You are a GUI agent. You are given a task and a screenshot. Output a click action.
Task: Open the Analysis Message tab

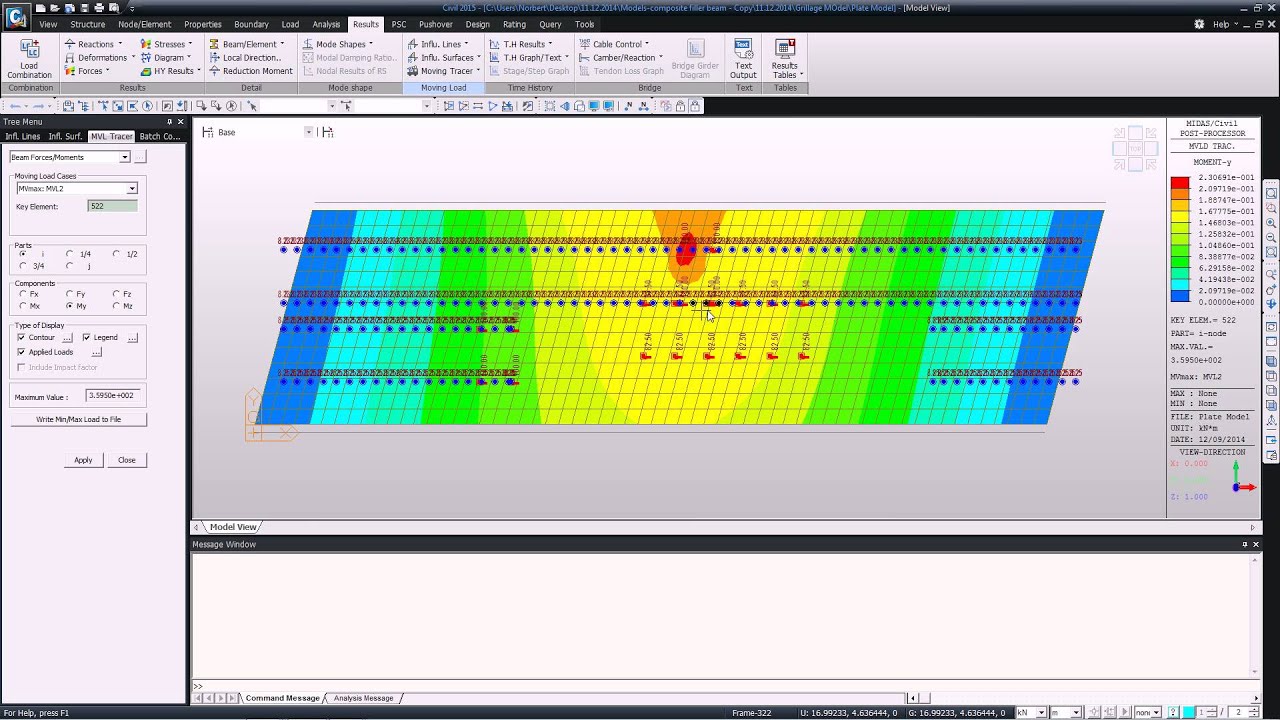tap(363, 698)
